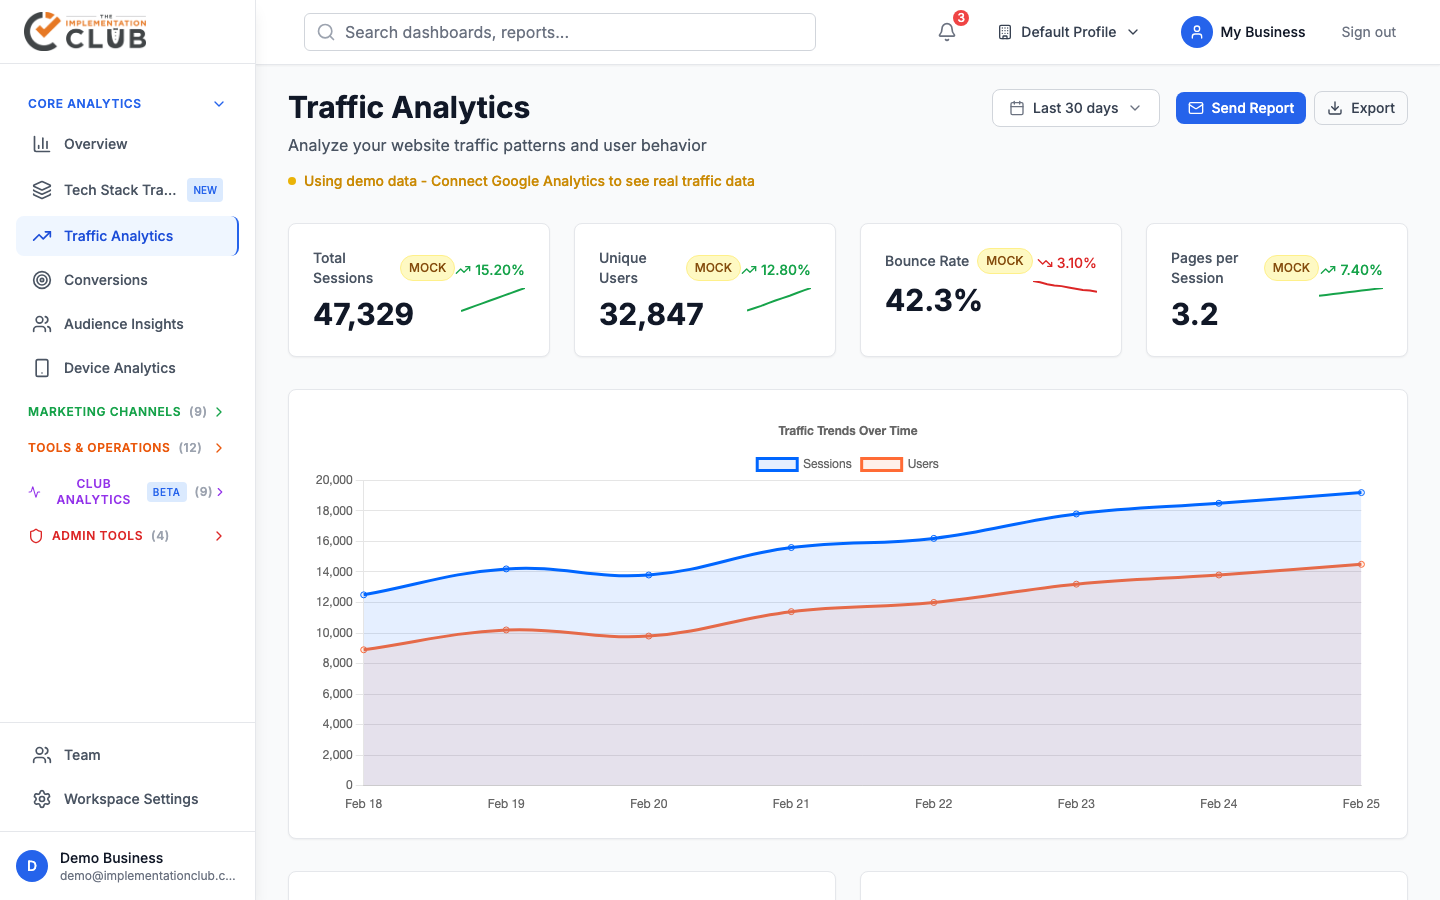
Task: Click the Conversions target icon
Action: pyautogui.click(x=42, y=280)
